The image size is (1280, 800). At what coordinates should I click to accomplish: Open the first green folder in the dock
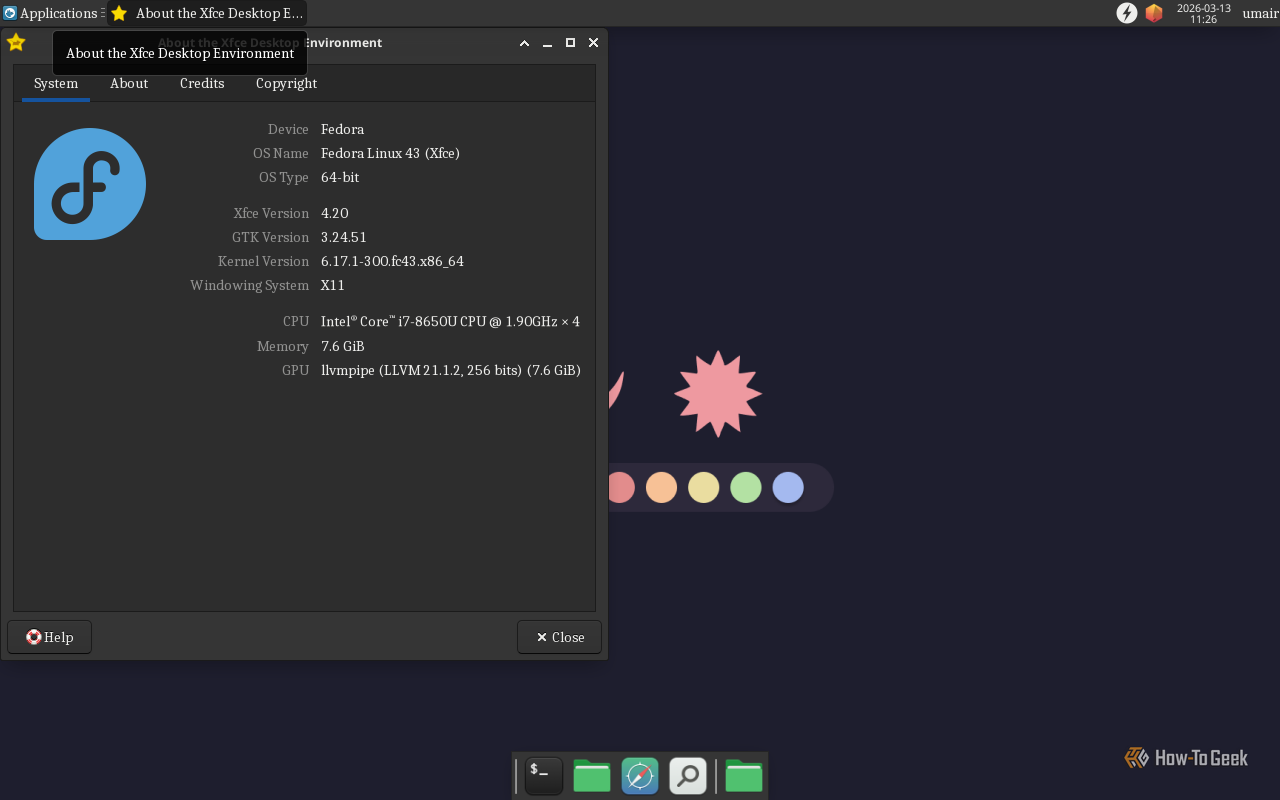coord(592,776)
